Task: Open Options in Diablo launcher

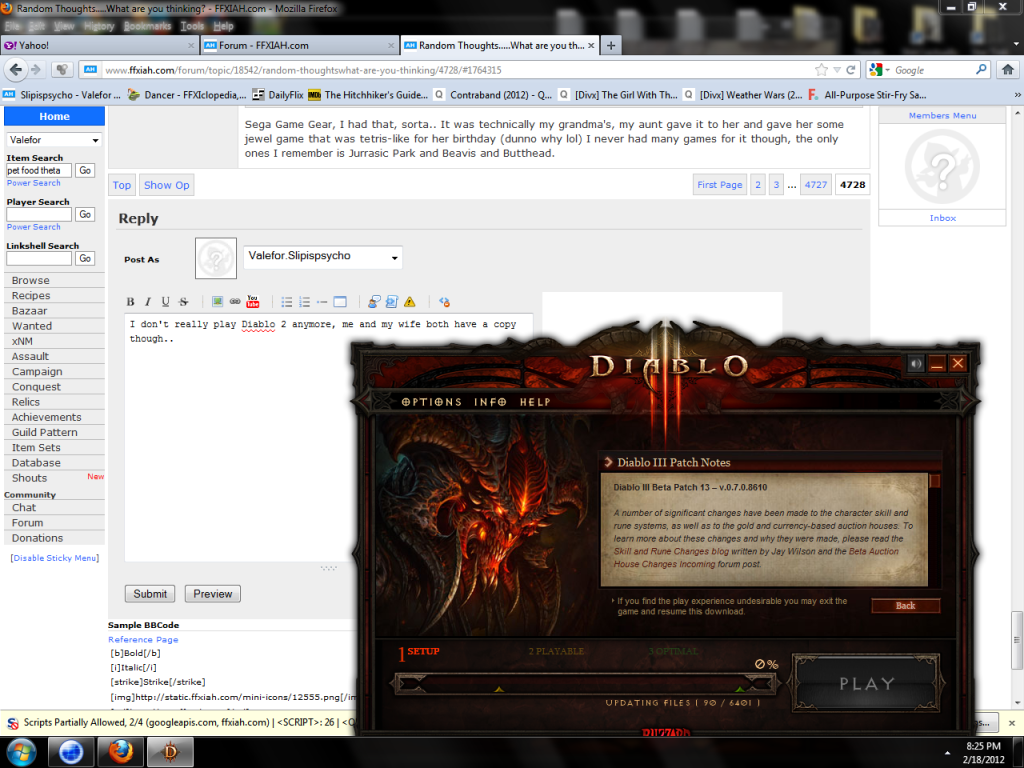Action: coord(432,402)
